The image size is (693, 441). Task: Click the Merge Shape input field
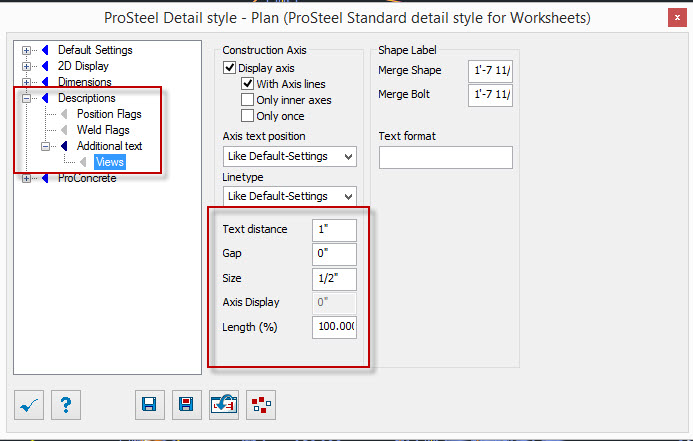tap(490, 71)
